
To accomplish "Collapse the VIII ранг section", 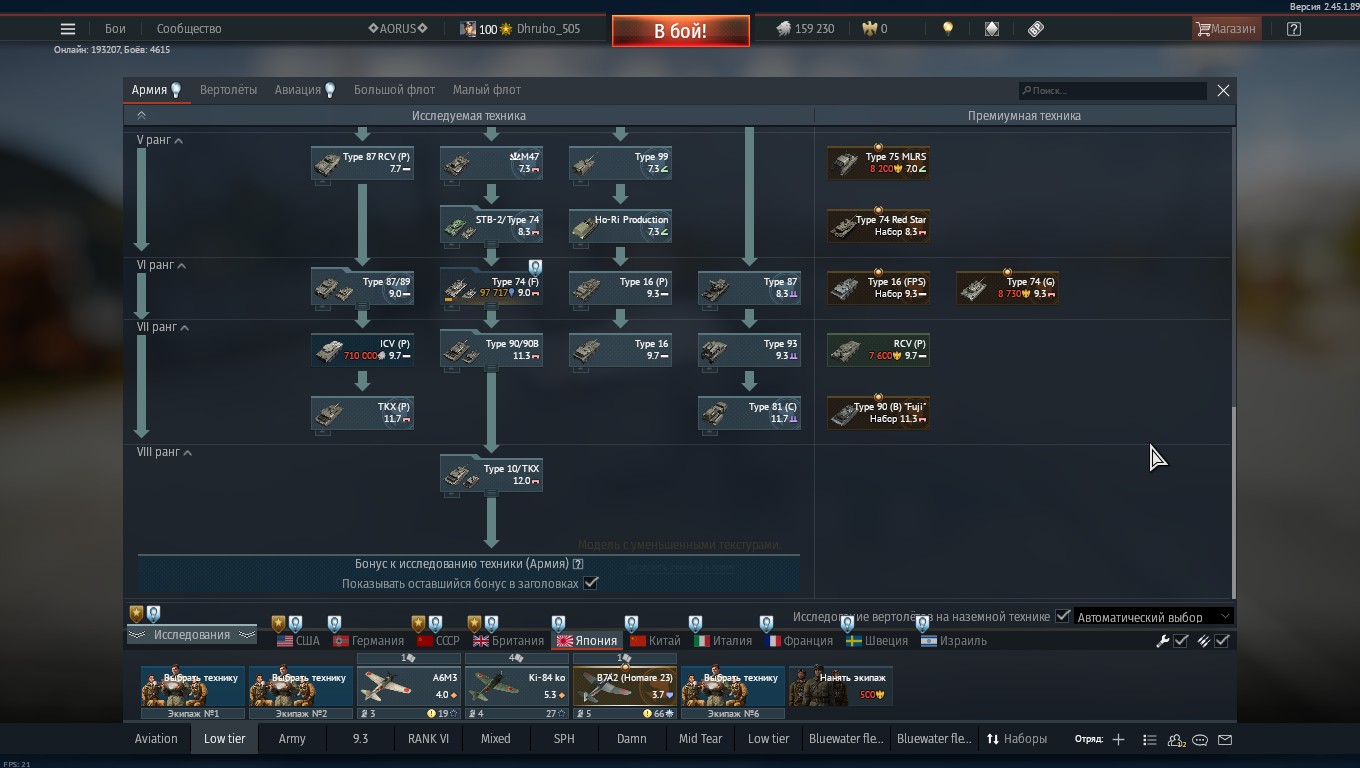I will tap(165, 452).
